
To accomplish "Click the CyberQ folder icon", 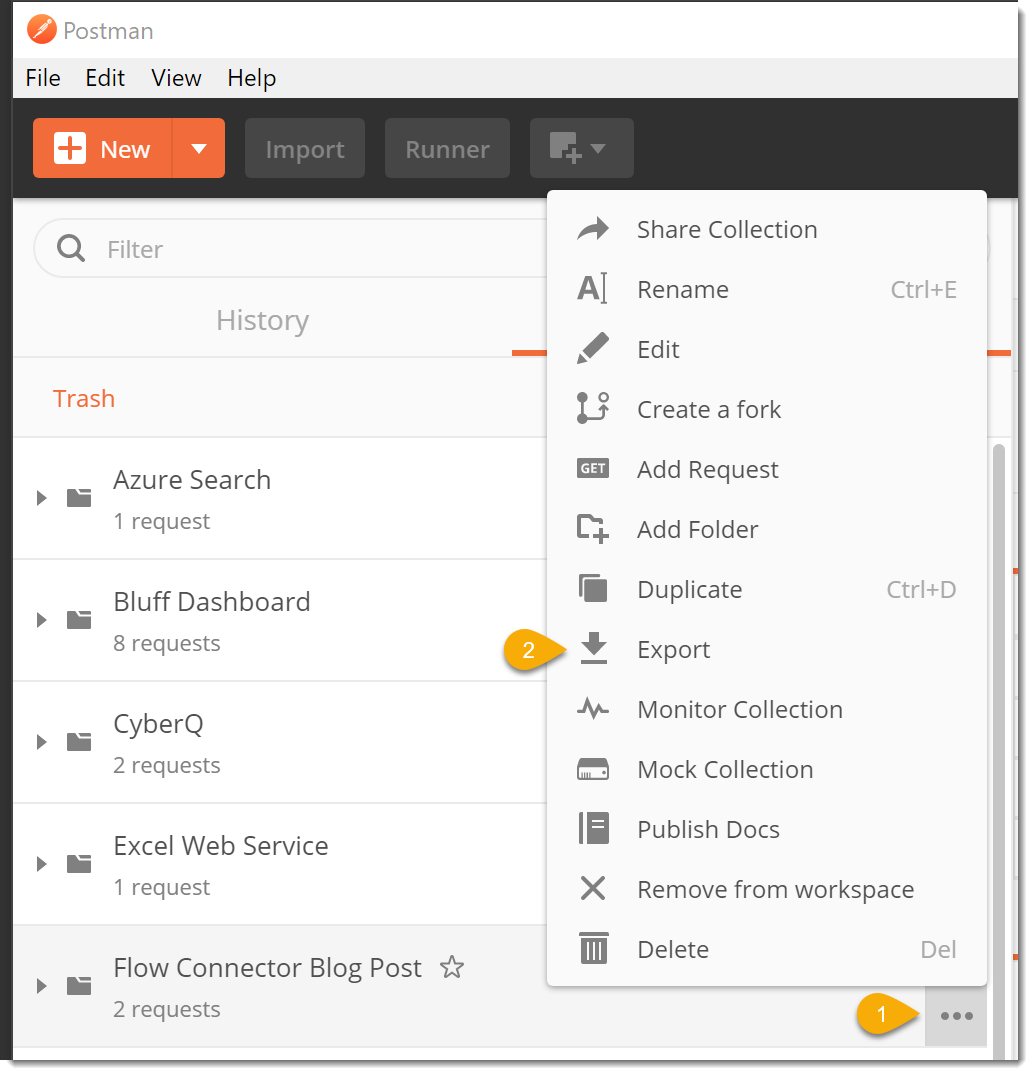I will tap(79, 742).
